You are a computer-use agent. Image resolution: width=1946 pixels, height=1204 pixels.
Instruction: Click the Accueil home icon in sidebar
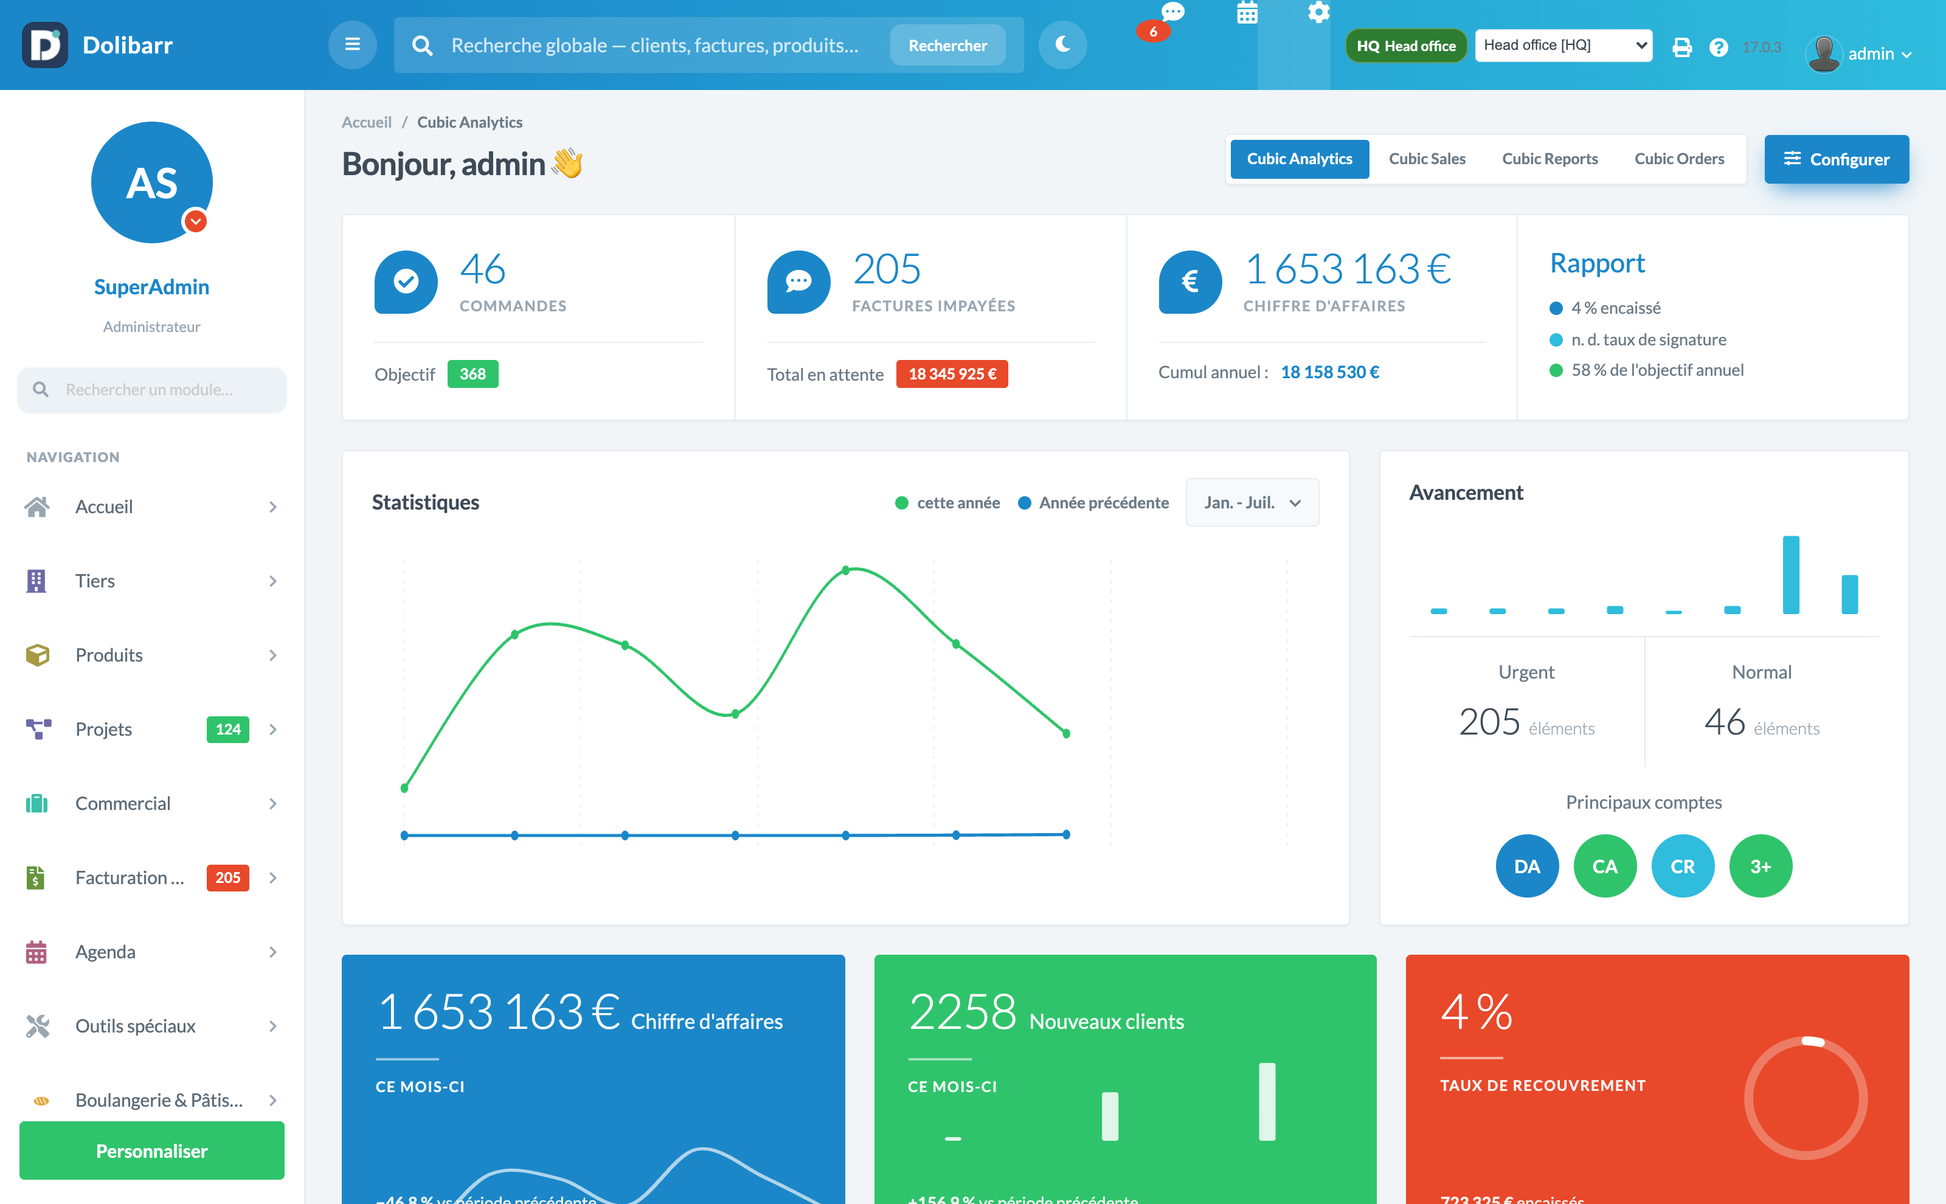point(37,507)
